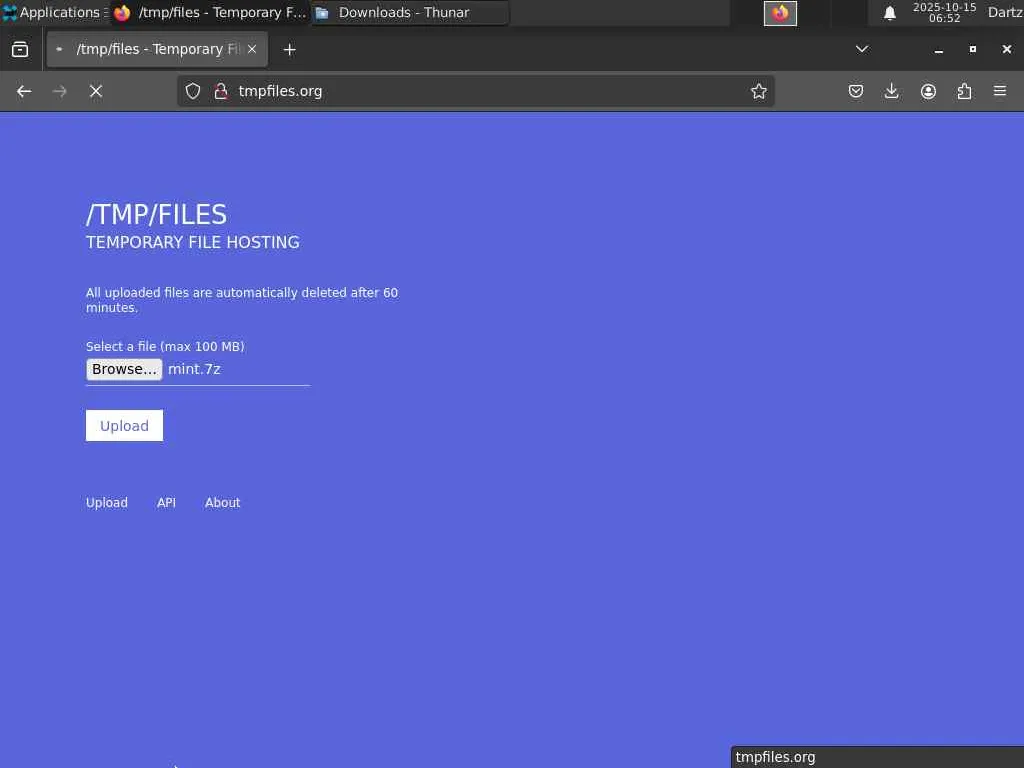Open the Applications menu in panel
Viewport: 1024px width, 768px height.
click(x=53, y=12)
